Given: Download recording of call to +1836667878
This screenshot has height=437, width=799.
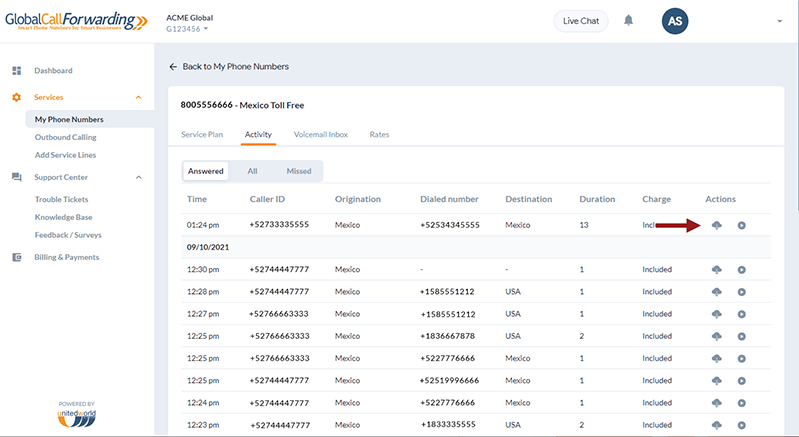Looking at the screenshot, I should pos(716,336).
